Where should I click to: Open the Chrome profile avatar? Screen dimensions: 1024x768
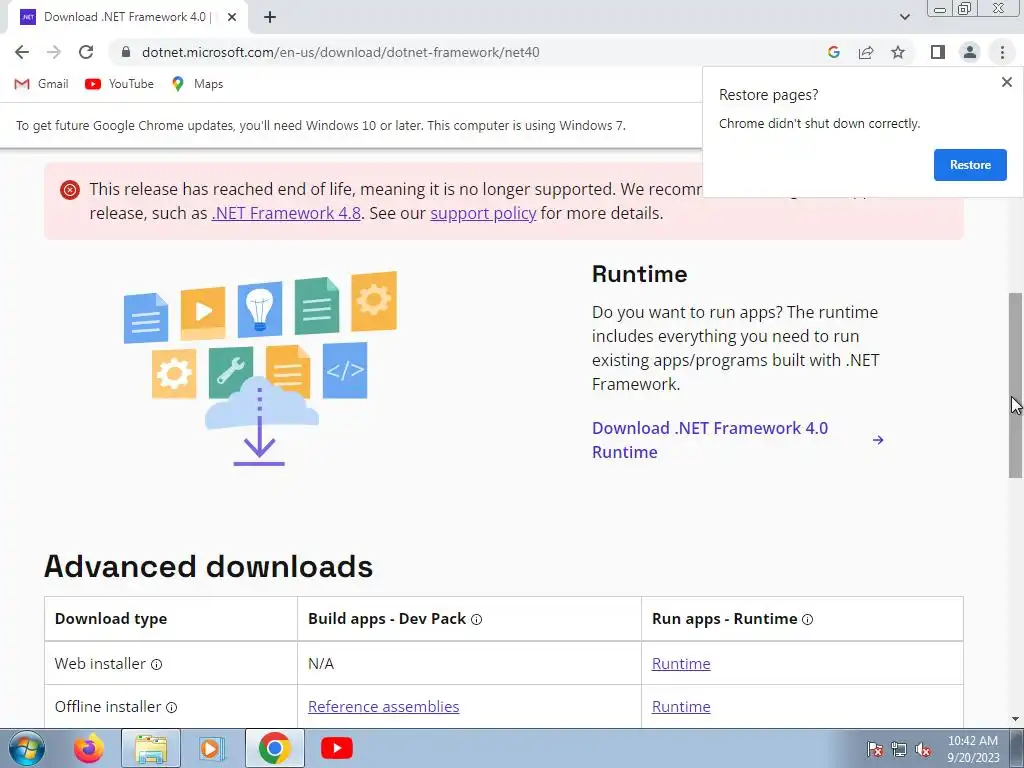click(970, 52)
